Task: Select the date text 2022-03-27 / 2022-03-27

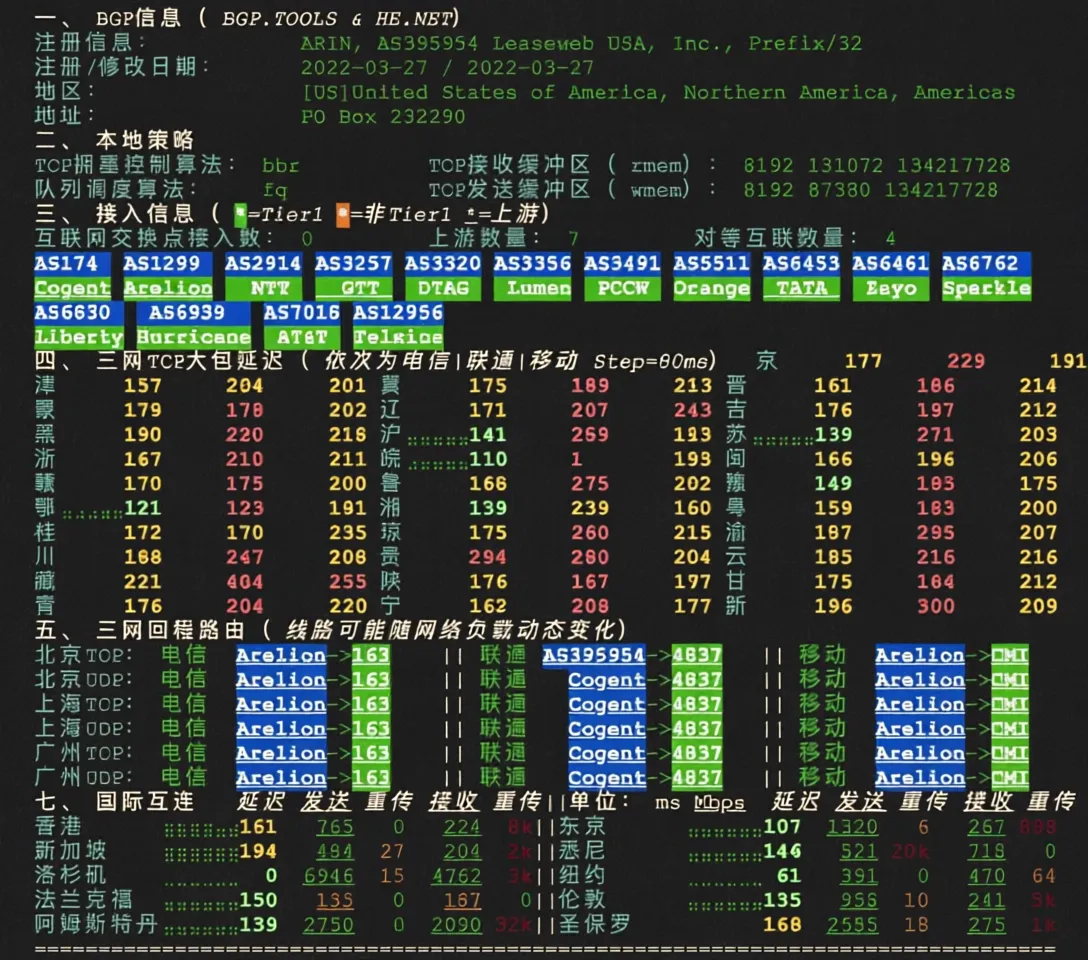Action: [x=447, y=68]
